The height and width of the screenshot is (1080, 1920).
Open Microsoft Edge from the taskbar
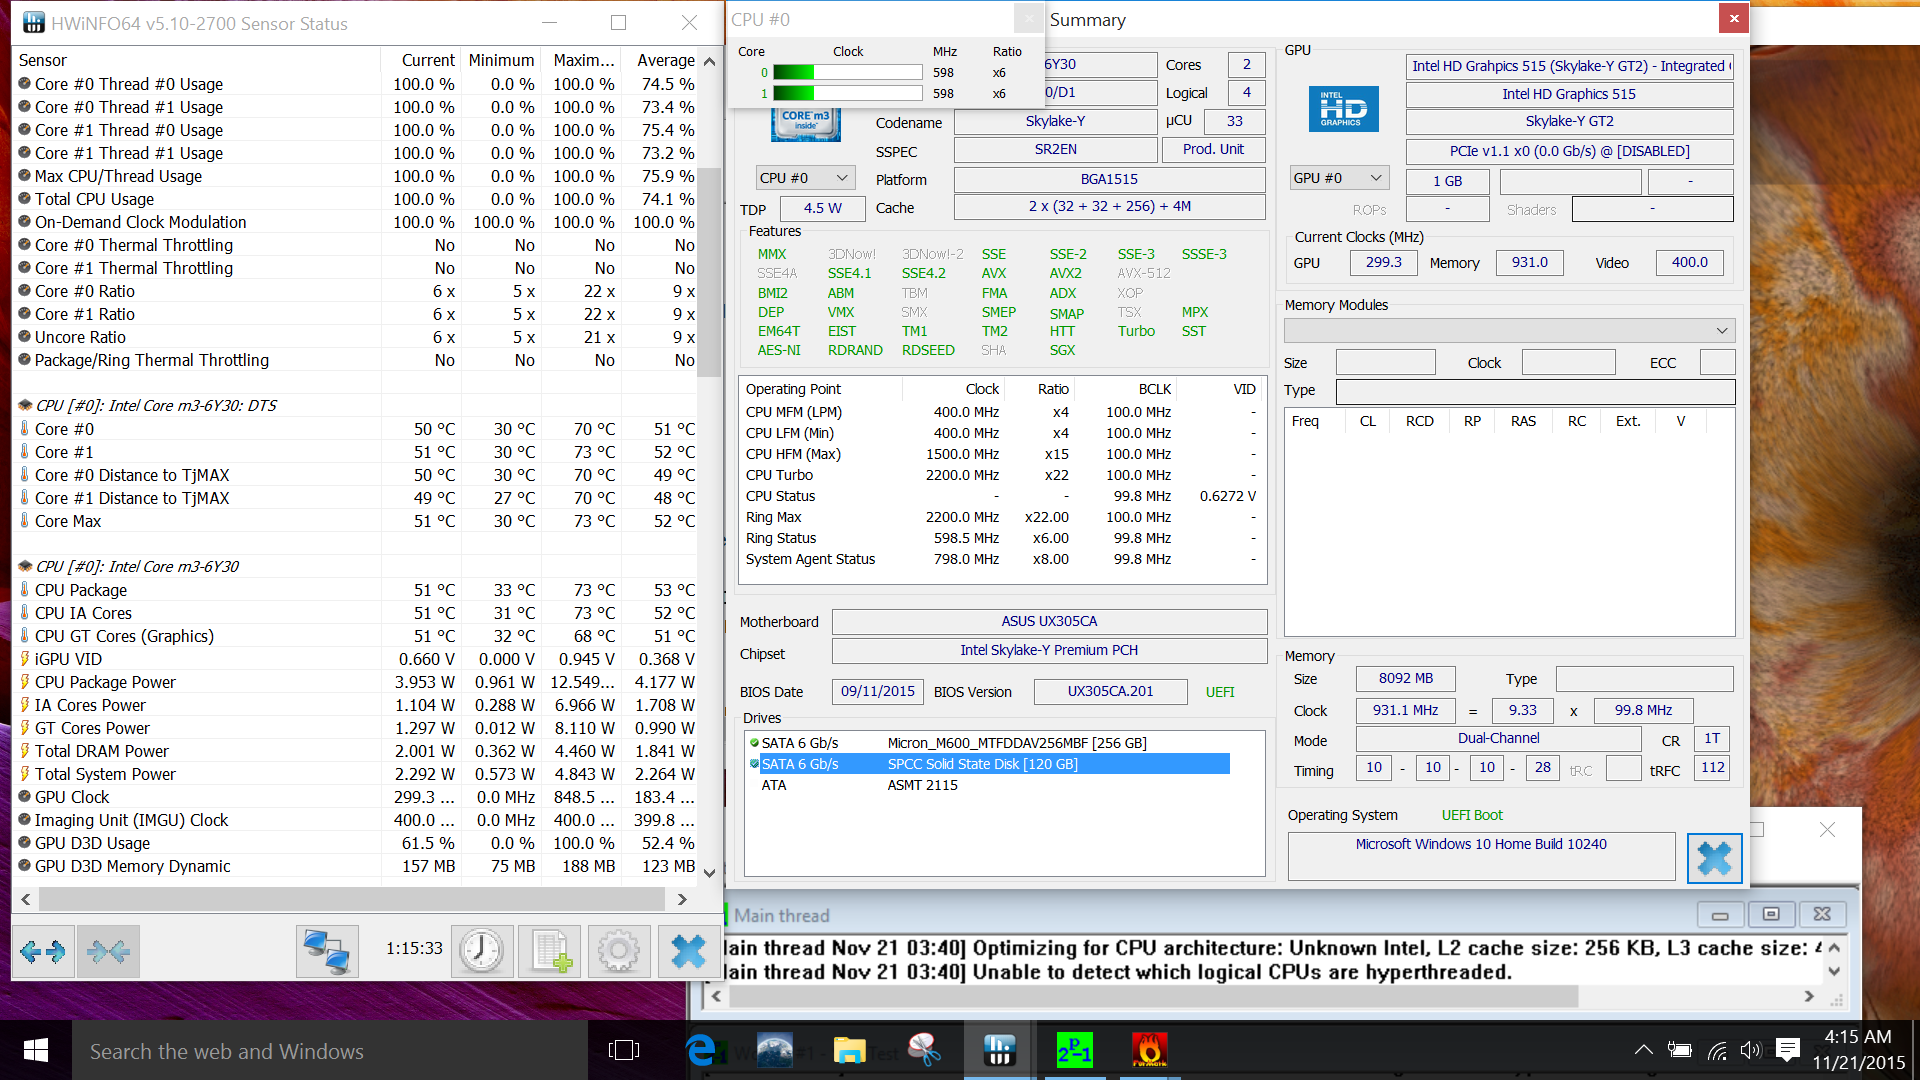coord(701,1050)
